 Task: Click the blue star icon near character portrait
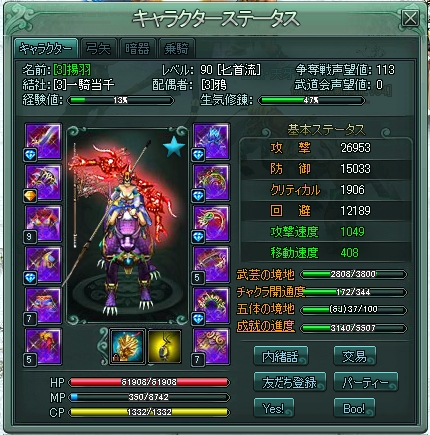click(x=174, y=147)
